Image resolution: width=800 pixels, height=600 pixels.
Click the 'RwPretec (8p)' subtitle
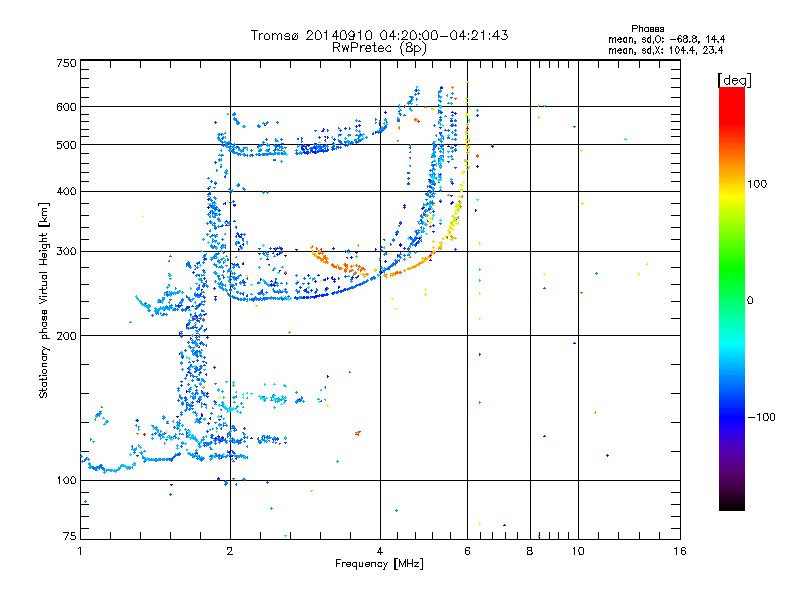[379, 48]
